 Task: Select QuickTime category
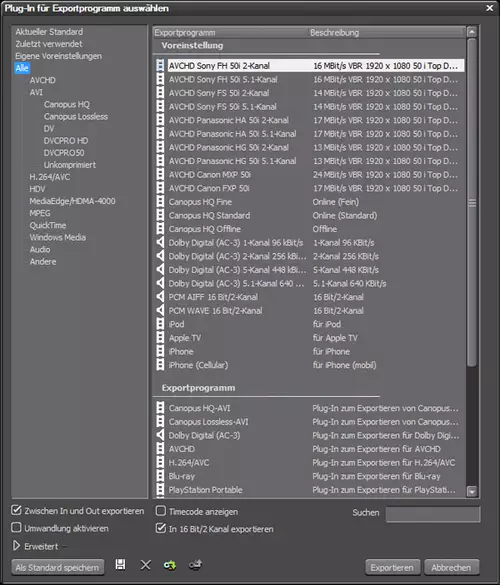point(48,225)
